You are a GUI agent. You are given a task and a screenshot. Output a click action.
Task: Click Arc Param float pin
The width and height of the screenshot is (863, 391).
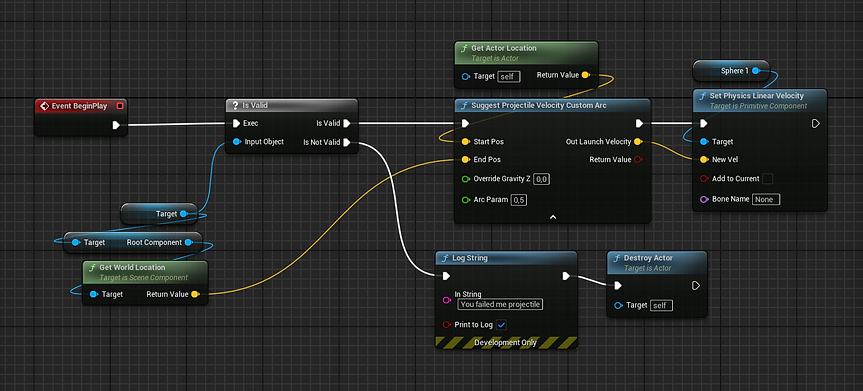click(x=466, y=200)
